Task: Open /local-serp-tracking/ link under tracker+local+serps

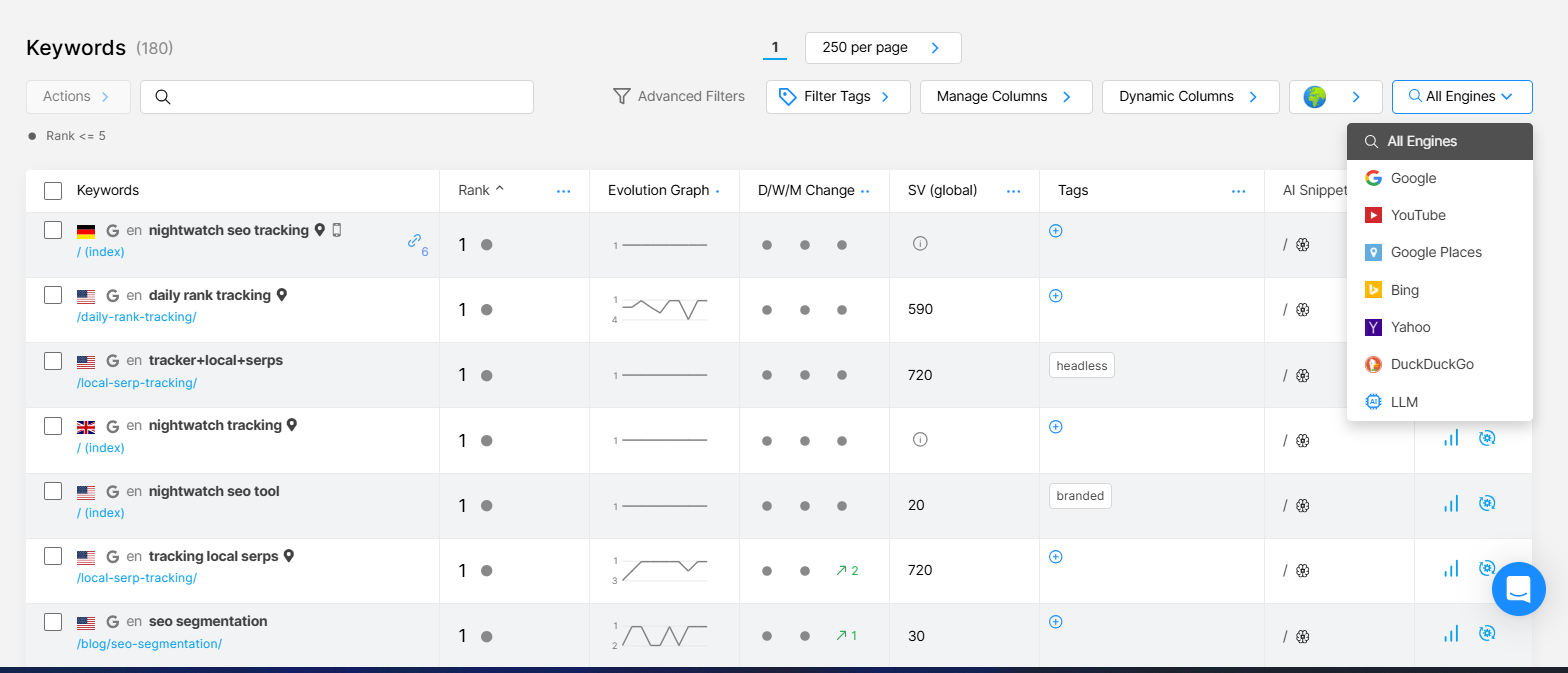Action: tap(136, 383)
